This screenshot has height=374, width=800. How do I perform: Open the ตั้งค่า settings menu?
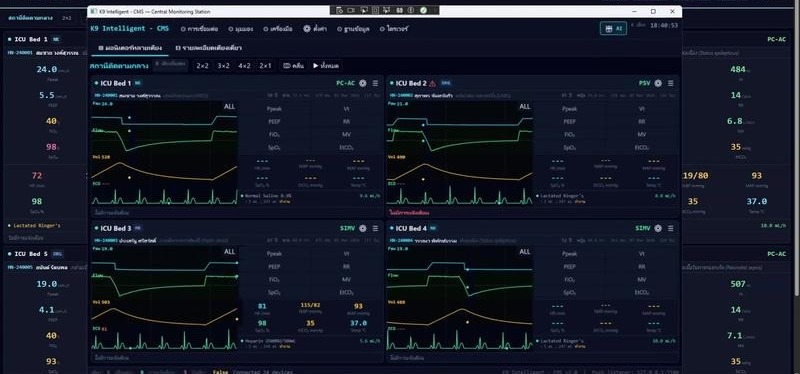click(315, 29)
